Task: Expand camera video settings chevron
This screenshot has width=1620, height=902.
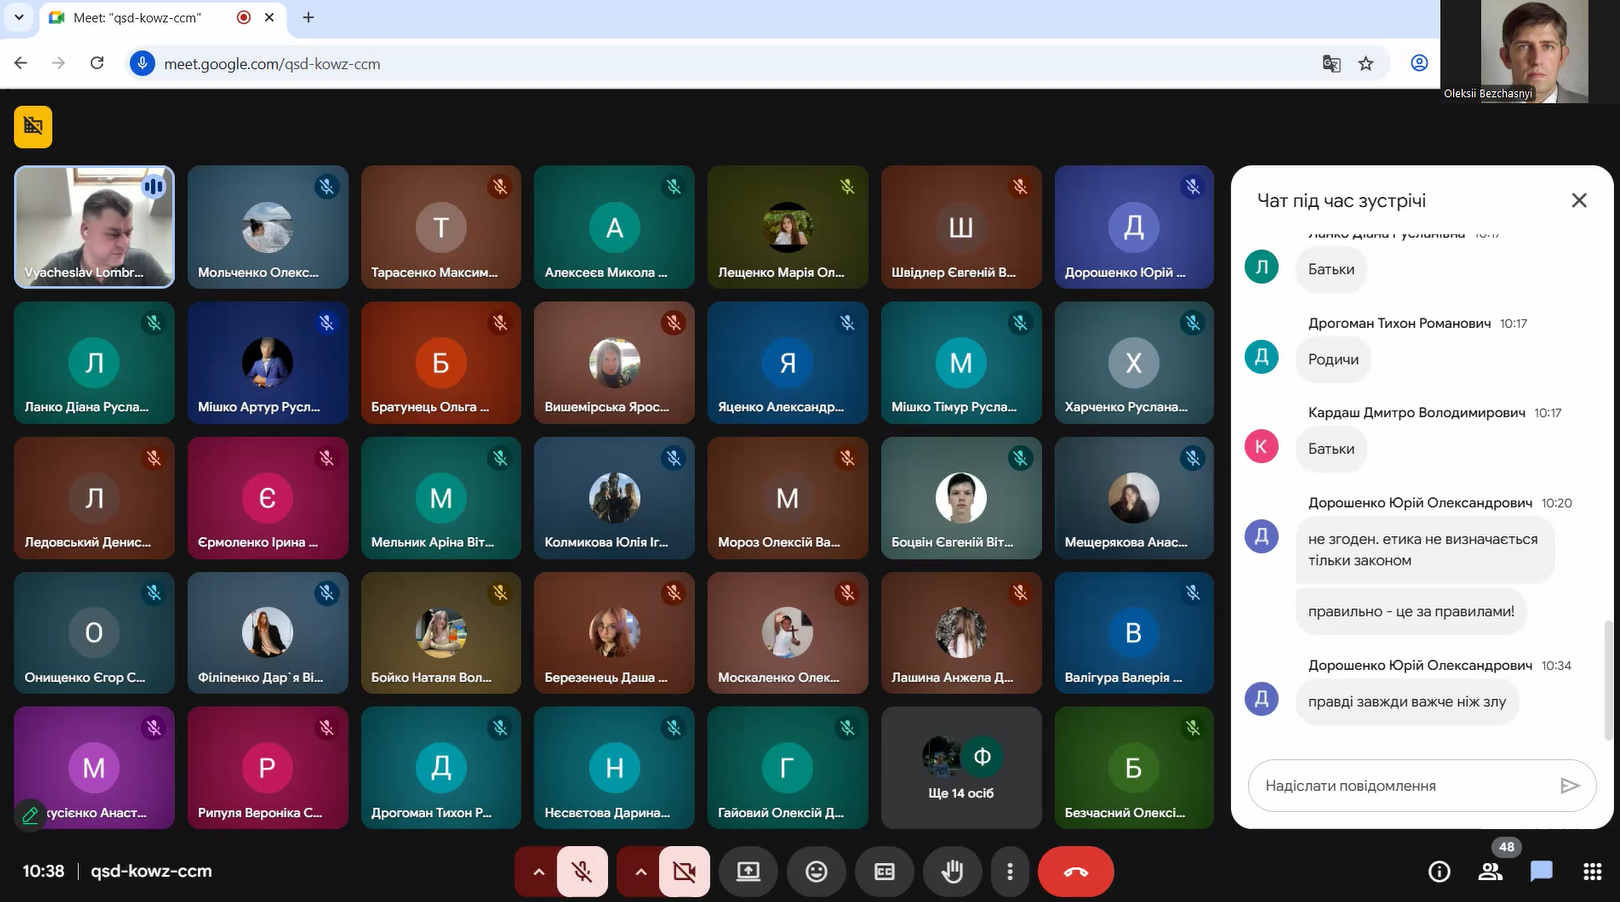Action: 641,872
